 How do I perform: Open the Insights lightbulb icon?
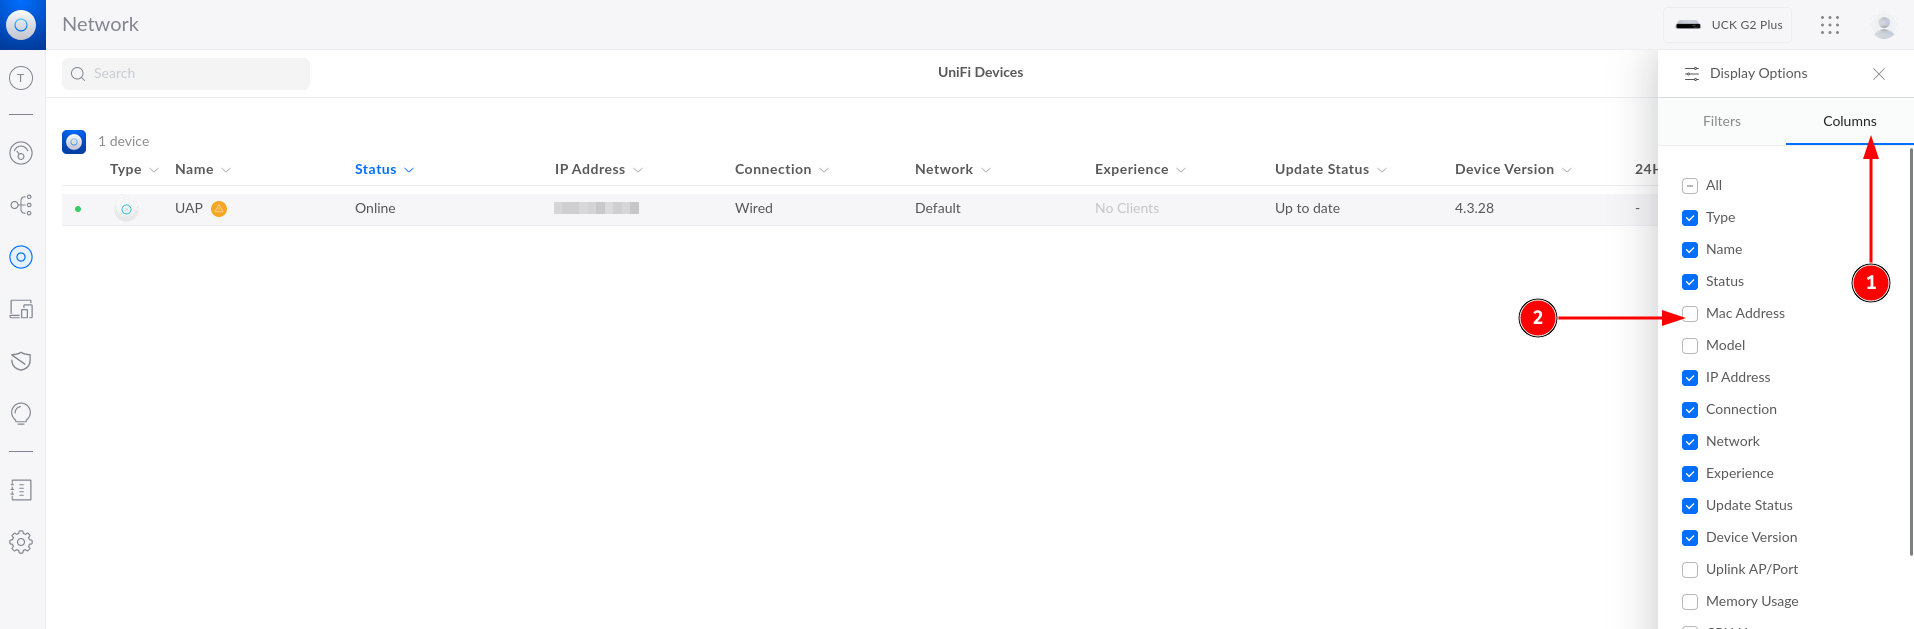pos(21,413)
